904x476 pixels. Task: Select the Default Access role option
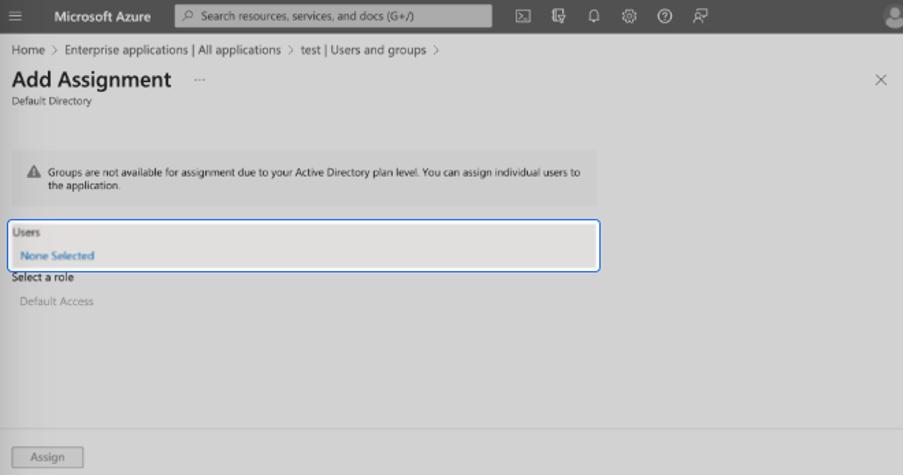(x=57, y=301)
